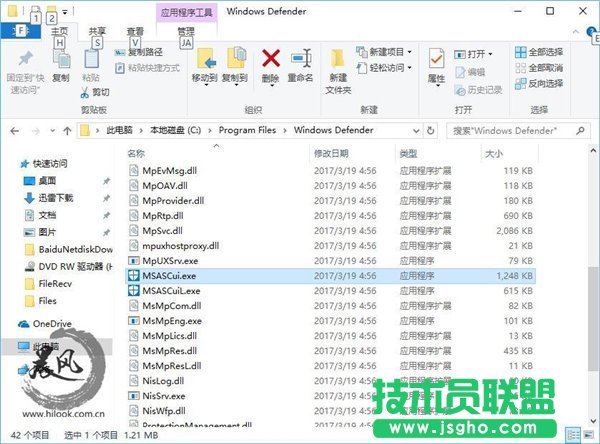Open the New item dropdown
The image size is (600, 444).
(384, 52)
